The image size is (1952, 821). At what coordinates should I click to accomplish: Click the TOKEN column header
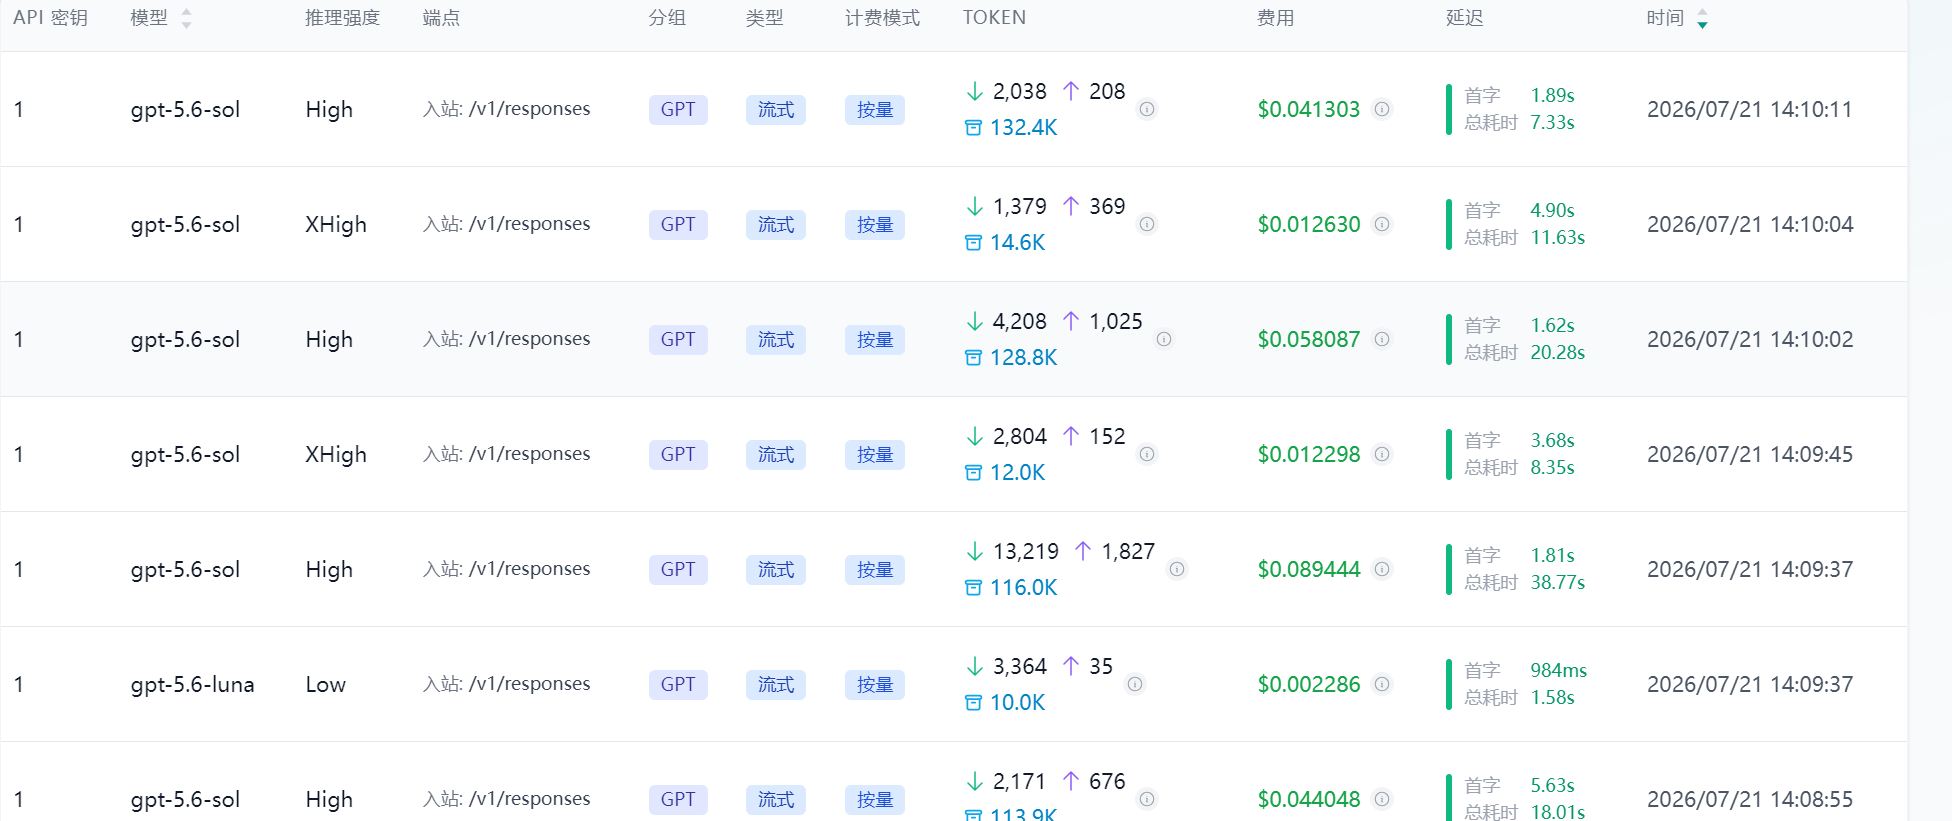(x=994, y=18)
